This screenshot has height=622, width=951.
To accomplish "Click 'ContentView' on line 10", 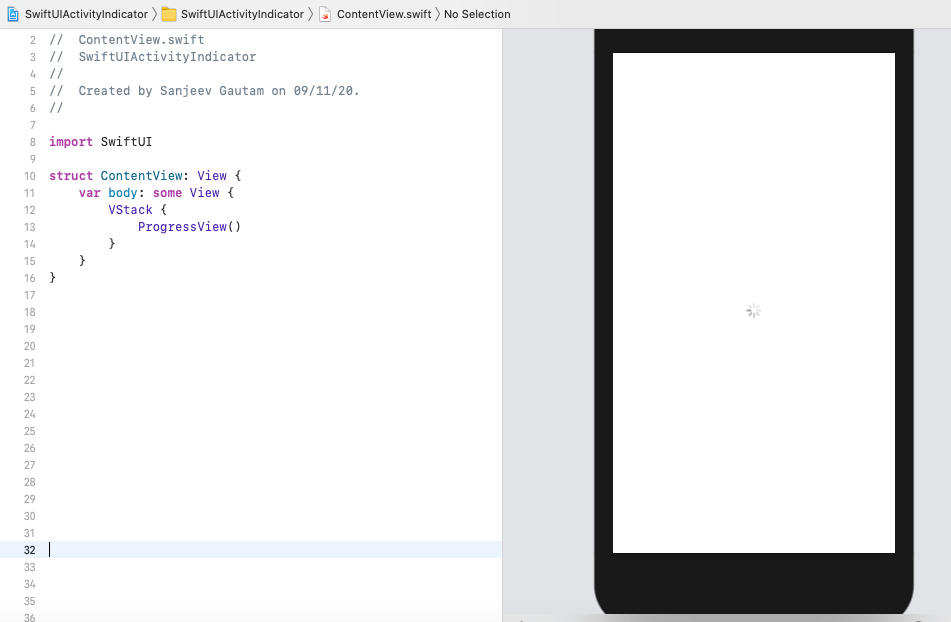I will (x=141, y=176).
